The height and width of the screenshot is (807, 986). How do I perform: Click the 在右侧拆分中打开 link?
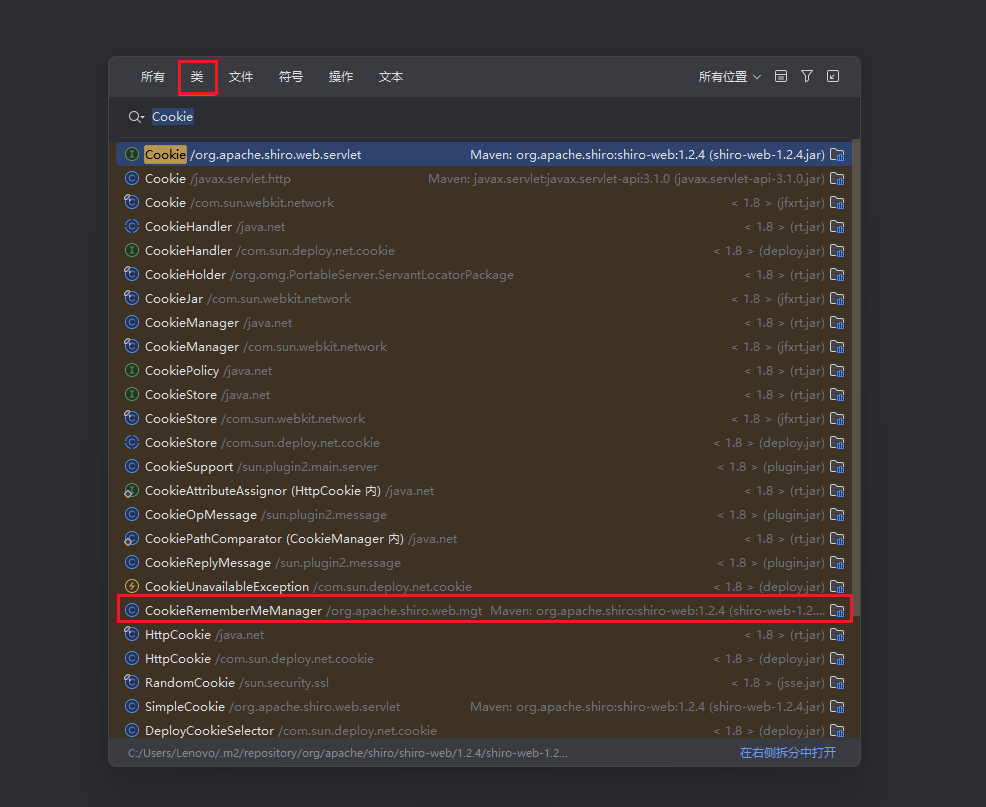pyautogui.click(x=787, y=753)
